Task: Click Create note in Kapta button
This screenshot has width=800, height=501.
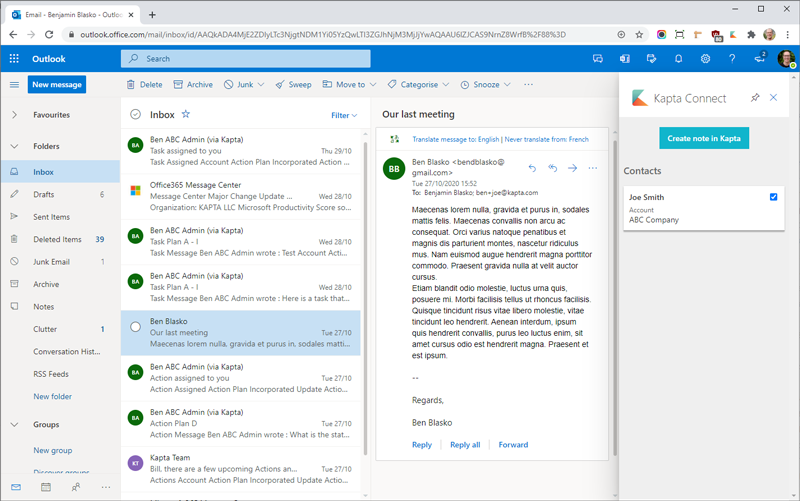Action: click(704, 138)
